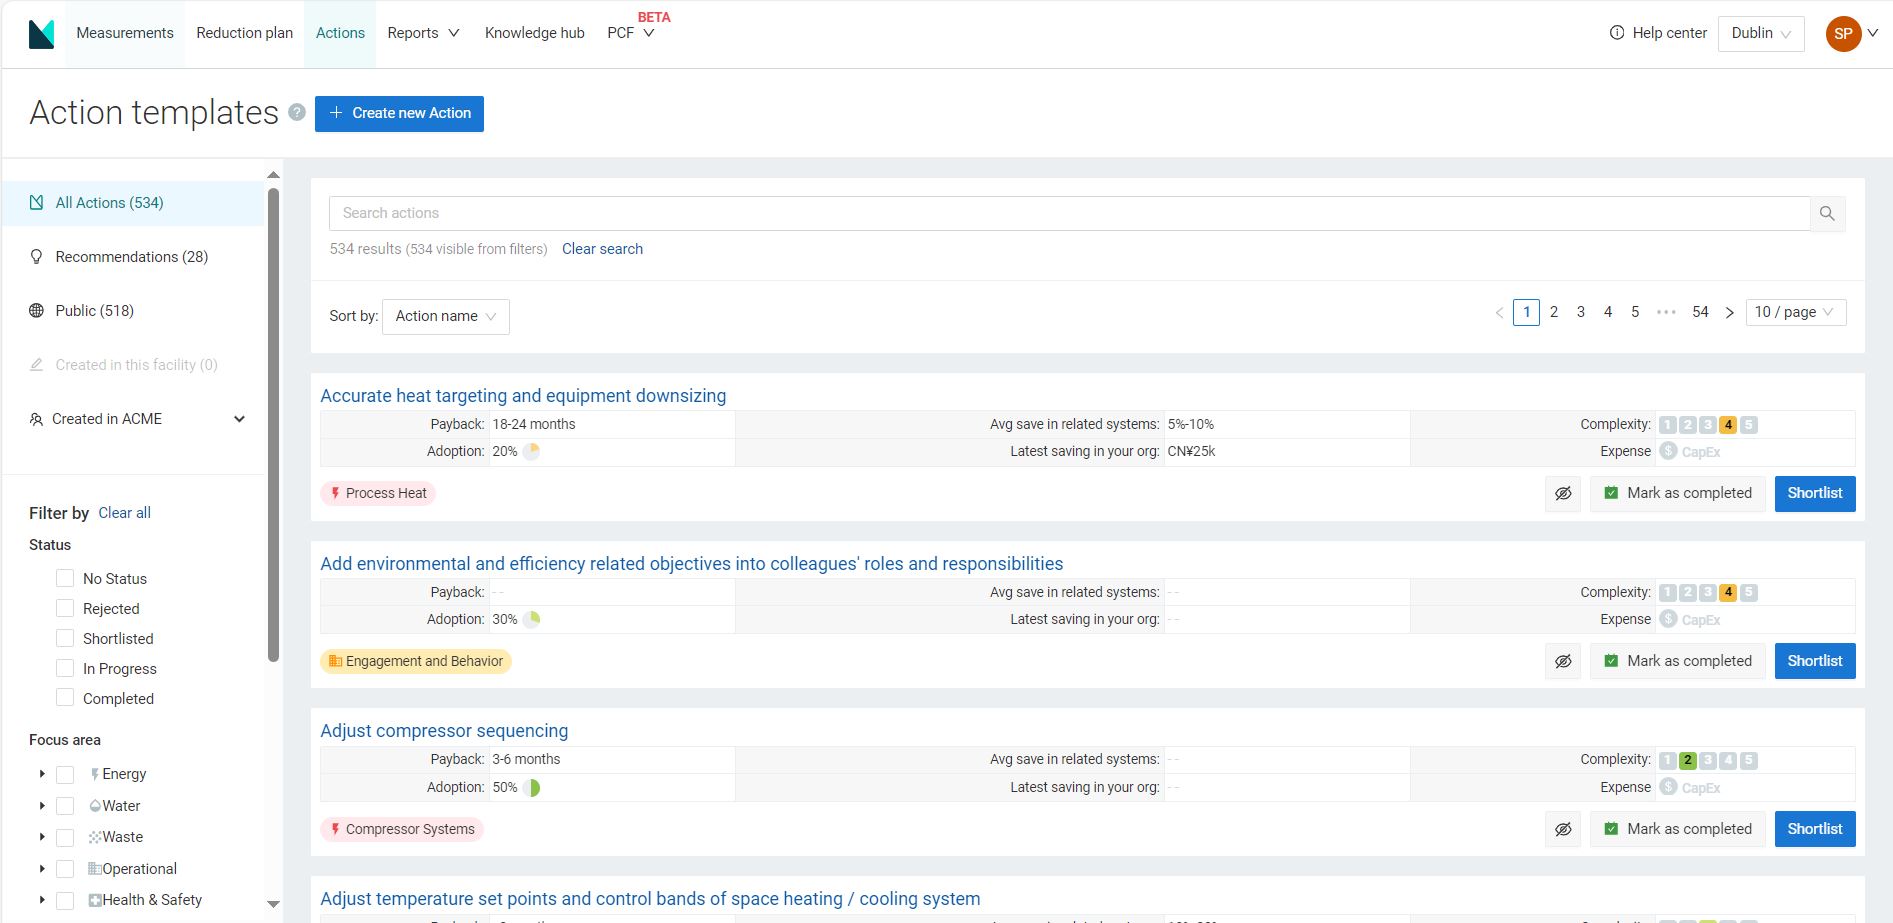
Task: Click complexity level 4 for Add environmental objectives
Action: coord(1728,592)
